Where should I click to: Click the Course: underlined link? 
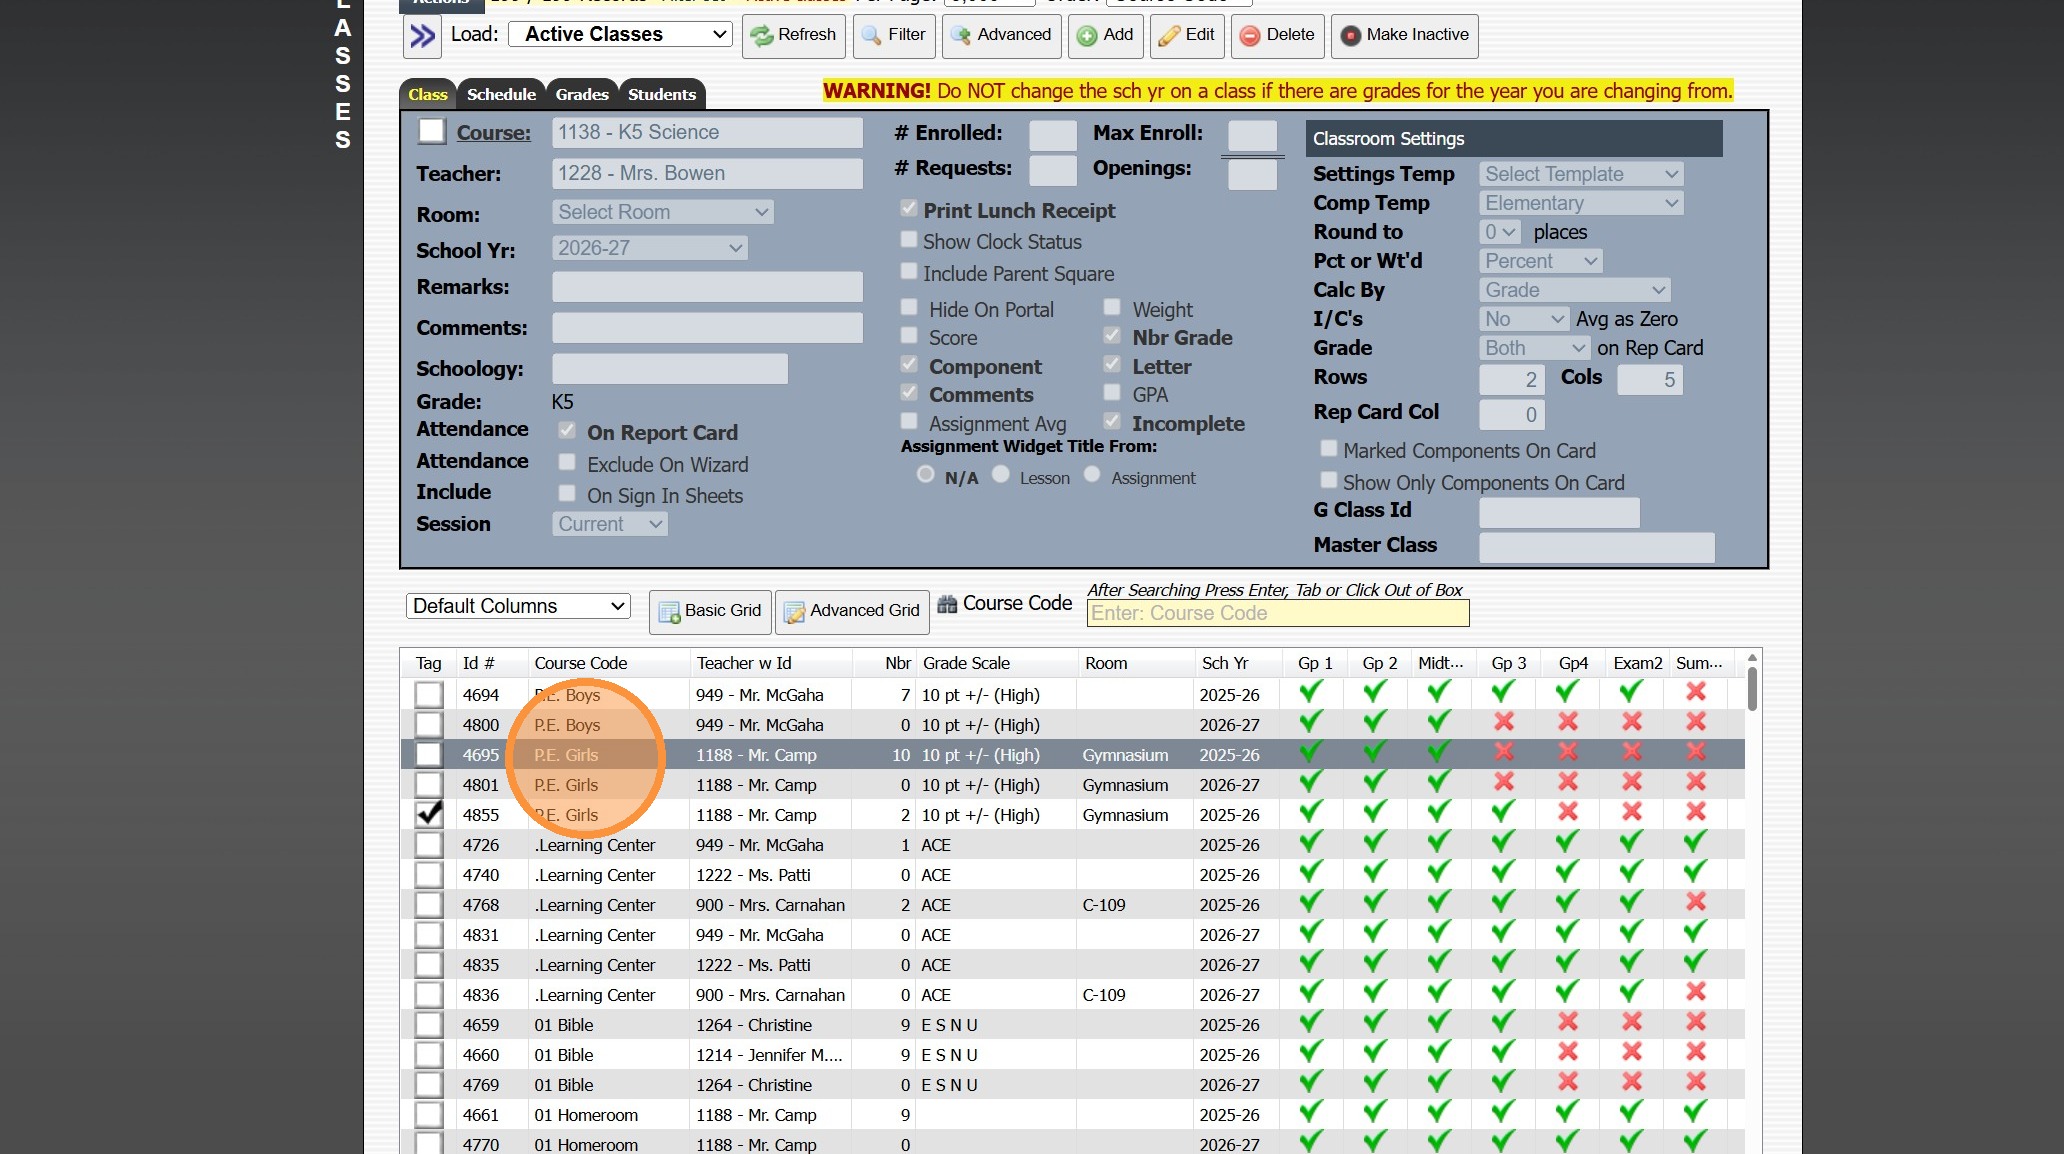tap(494, 133)
